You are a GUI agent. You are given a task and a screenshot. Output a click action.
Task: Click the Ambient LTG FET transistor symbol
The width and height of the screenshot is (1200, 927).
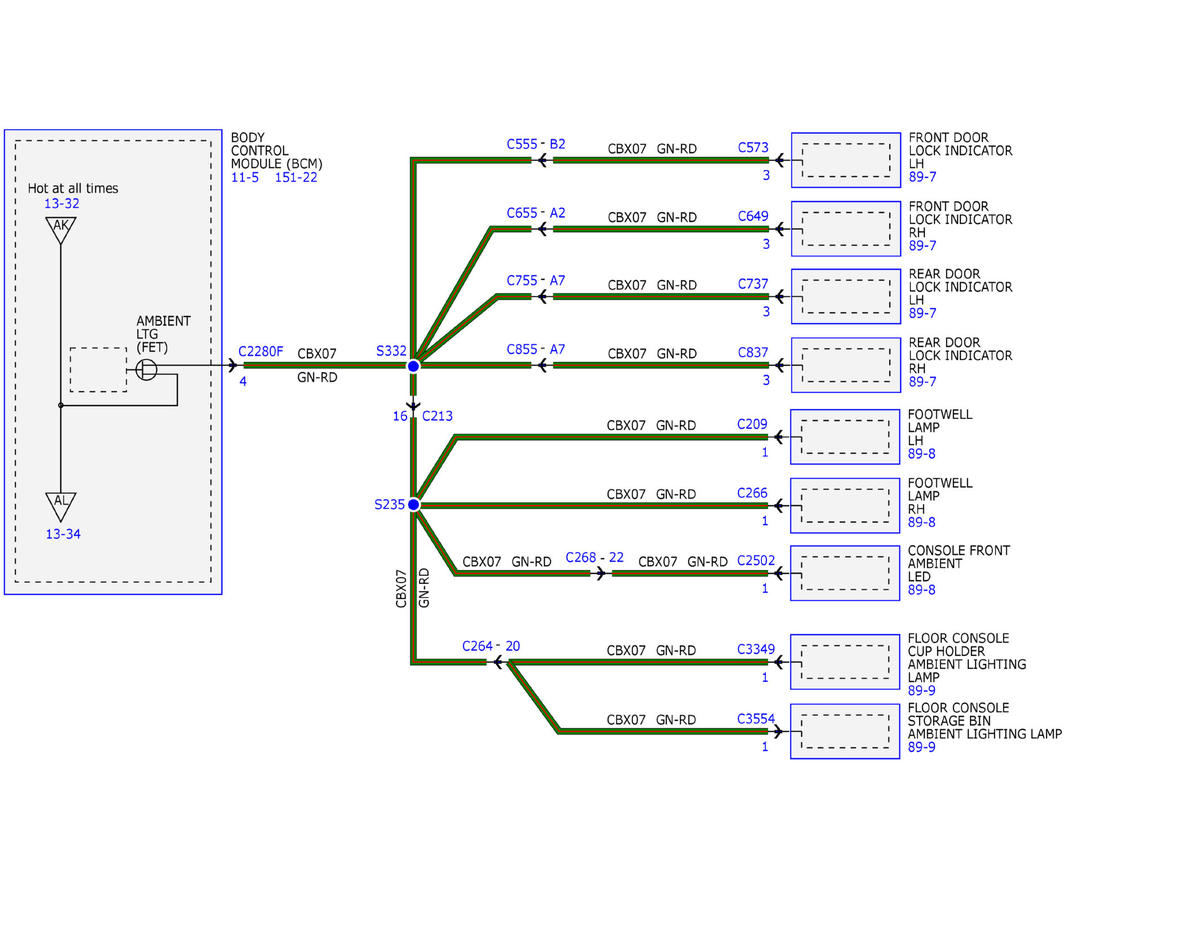pos(147,371)
